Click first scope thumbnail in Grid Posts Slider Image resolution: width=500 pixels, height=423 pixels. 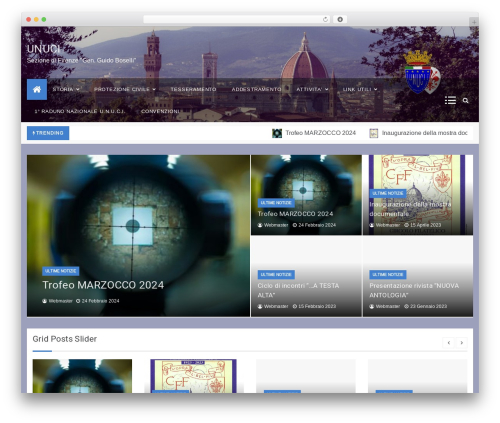pyautogui.click(x=82, y=376)
